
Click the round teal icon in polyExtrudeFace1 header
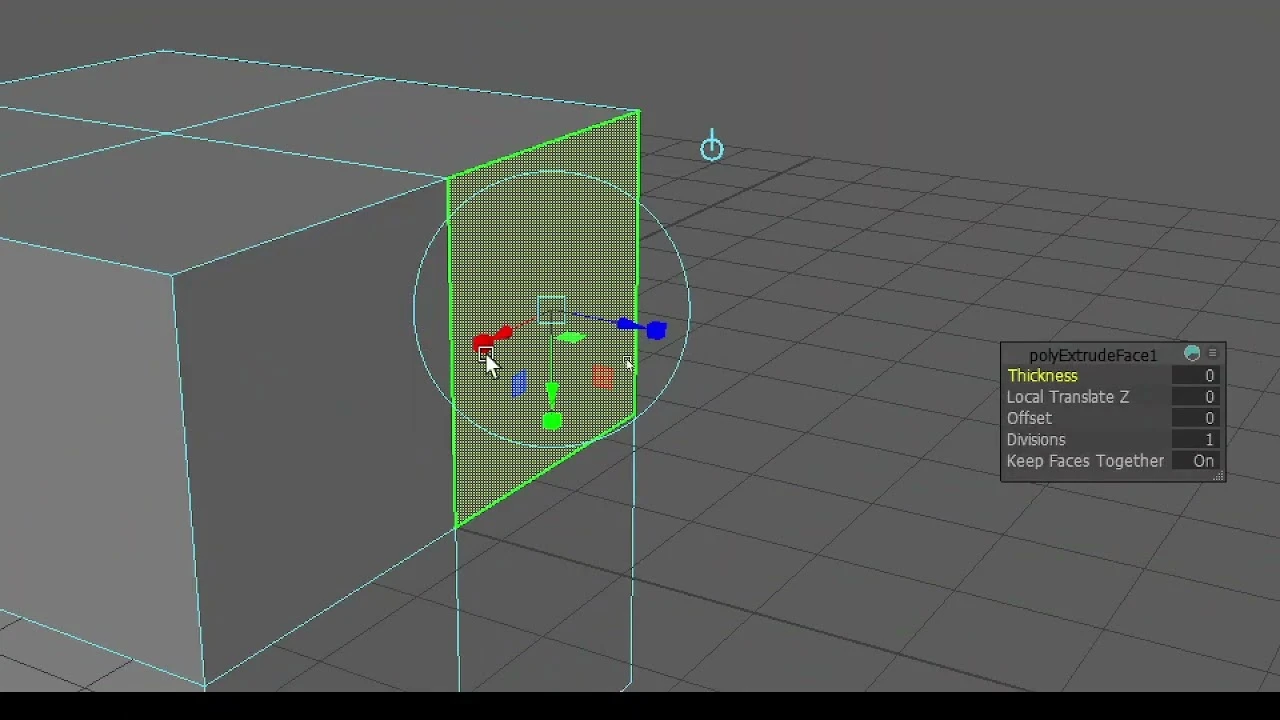click(x=1192, y=353)
